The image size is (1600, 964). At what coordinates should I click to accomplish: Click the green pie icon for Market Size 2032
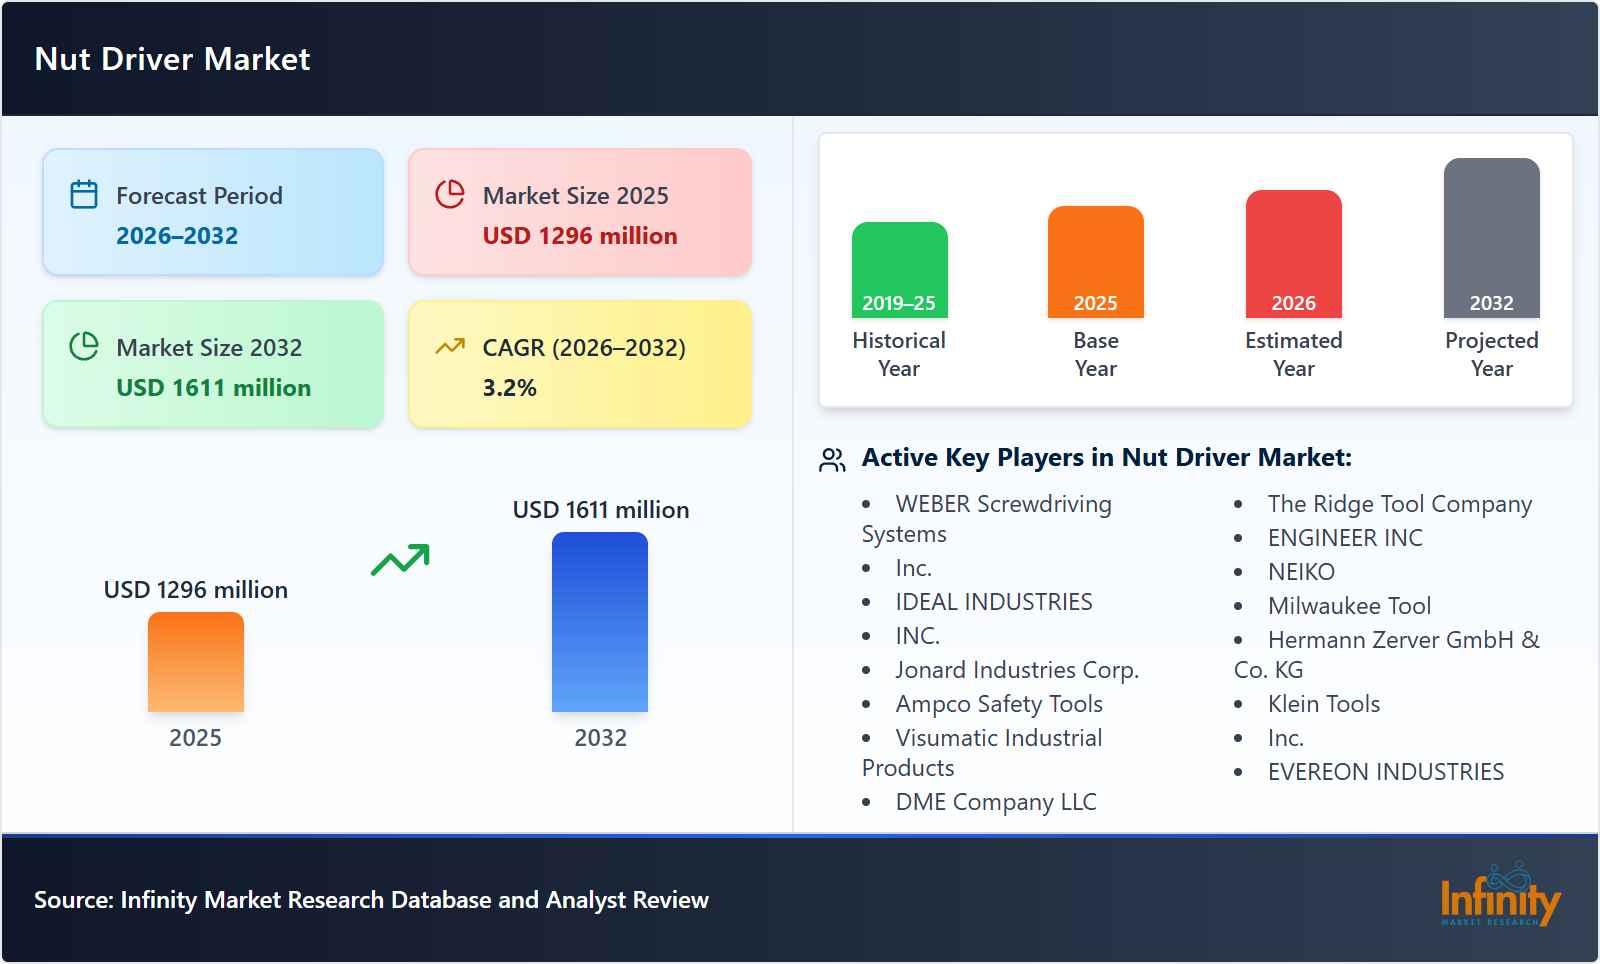(x=84, y=347)
